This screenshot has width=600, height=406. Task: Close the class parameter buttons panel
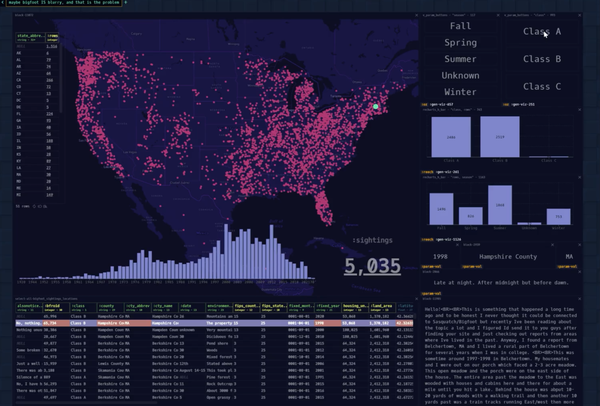click(579, 15)
